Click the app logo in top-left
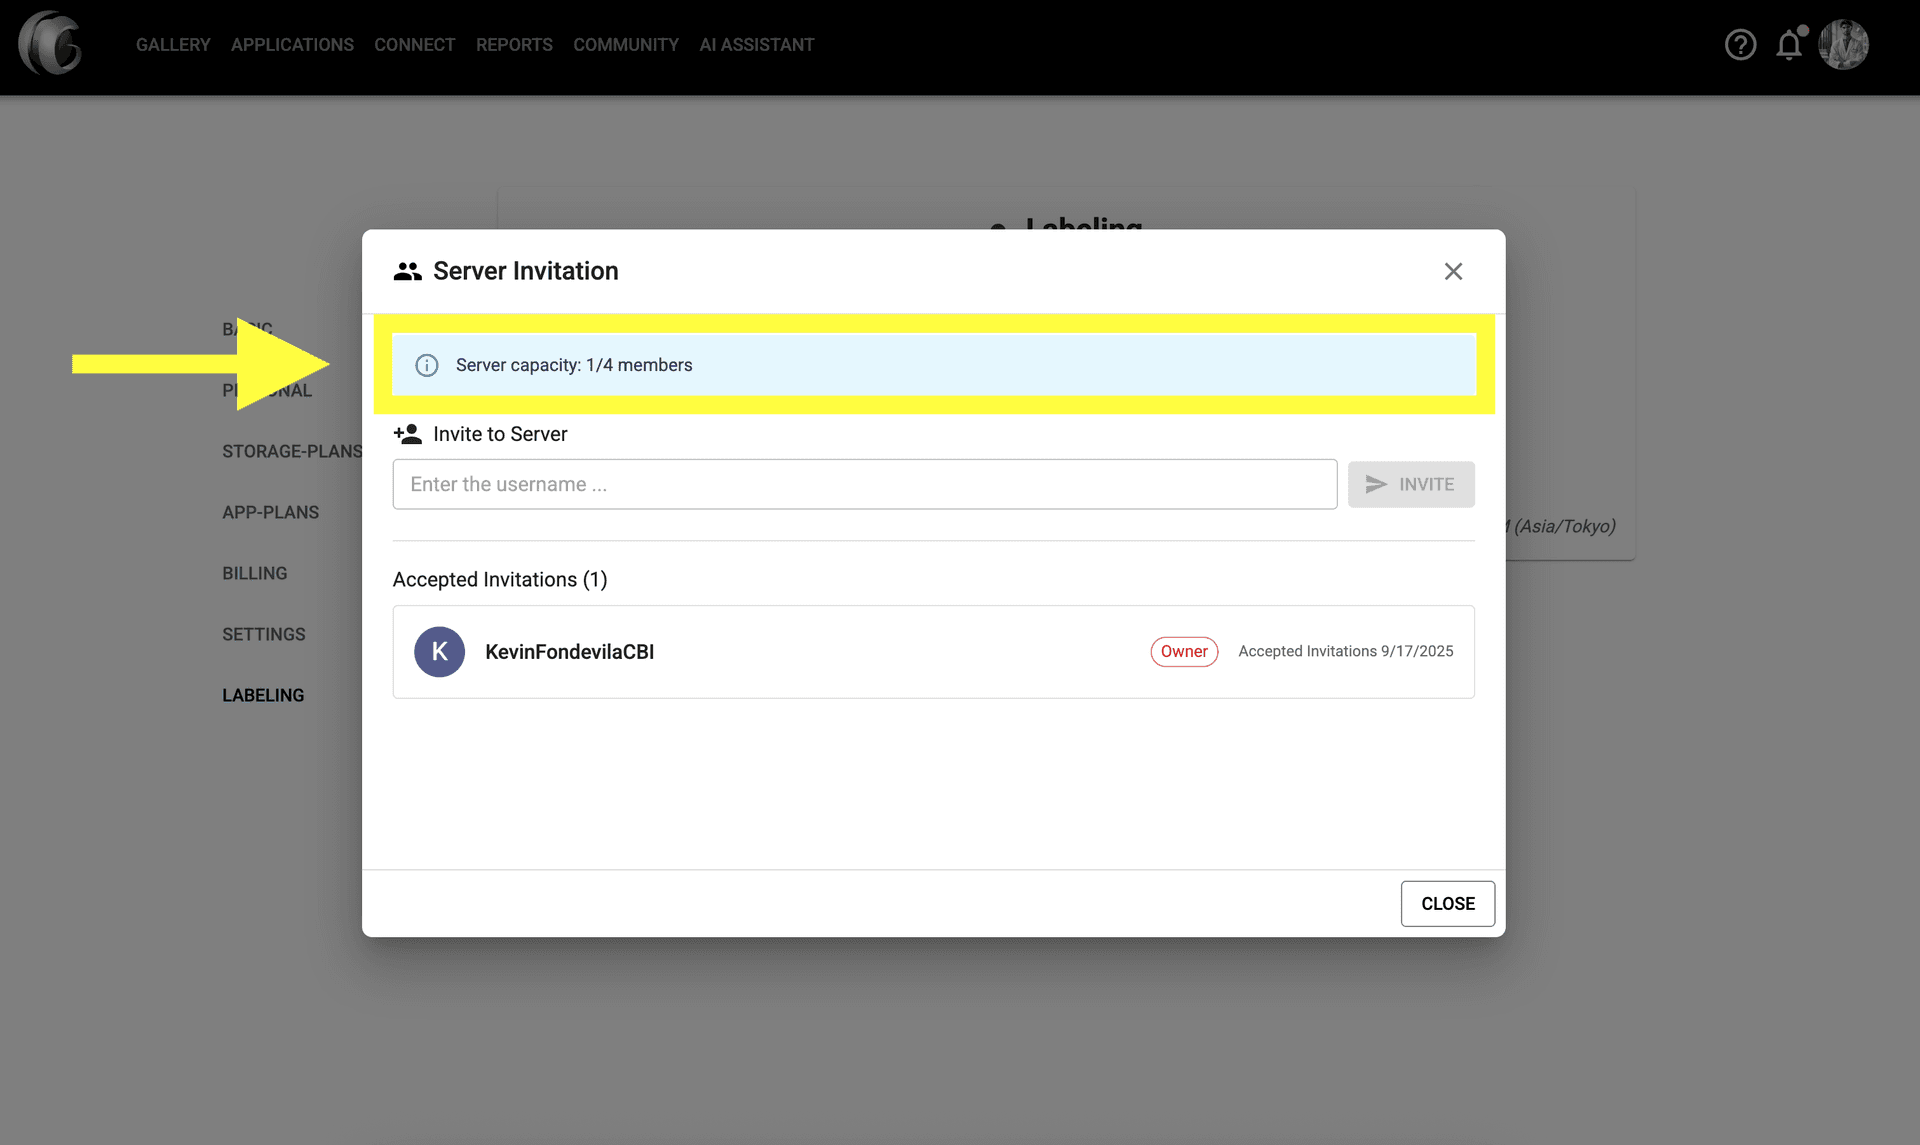The image size is (1920, 1145). (50, 44)
